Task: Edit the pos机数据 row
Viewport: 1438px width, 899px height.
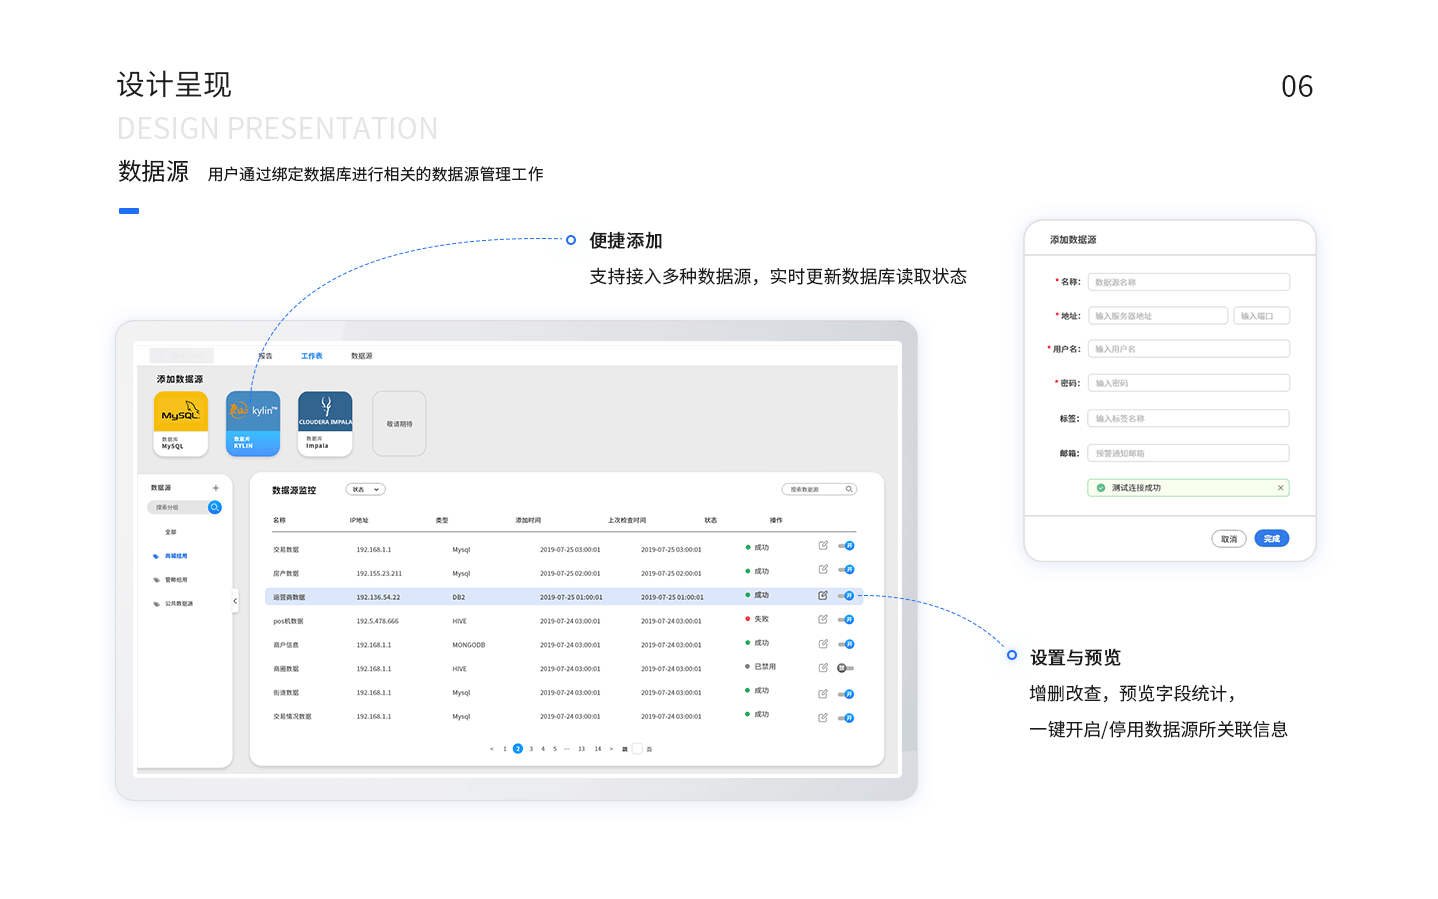Action: 823,619
